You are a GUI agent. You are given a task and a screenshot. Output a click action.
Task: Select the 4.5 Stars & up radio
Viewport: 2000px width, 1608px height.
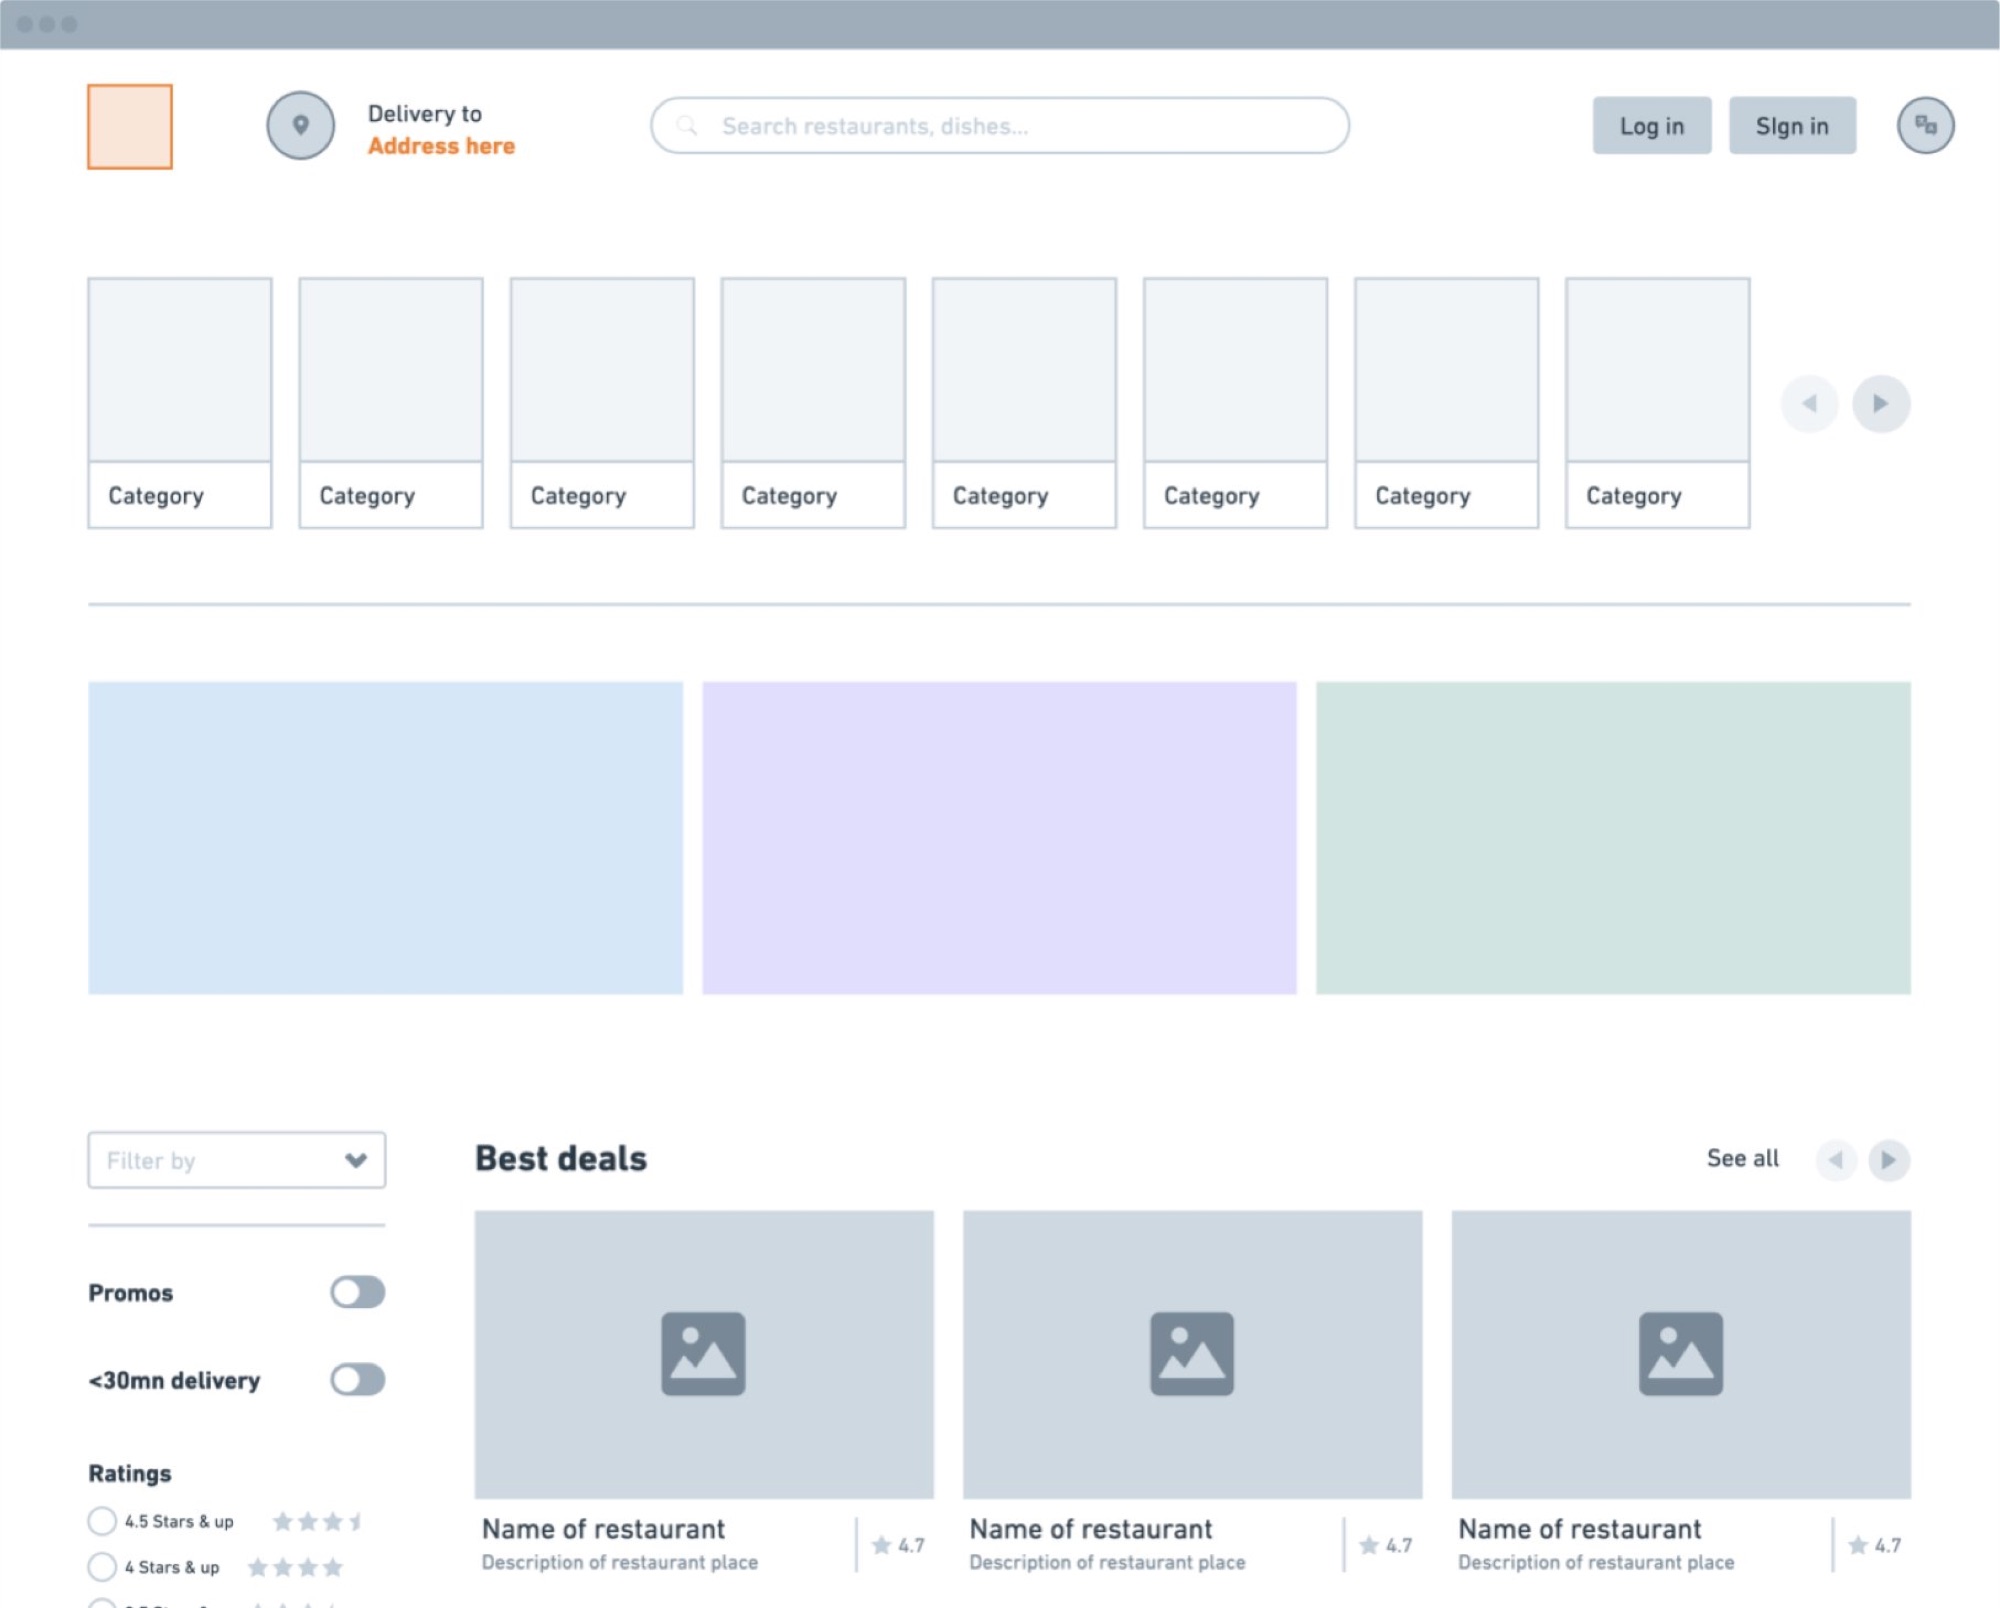pos(102,1521)
